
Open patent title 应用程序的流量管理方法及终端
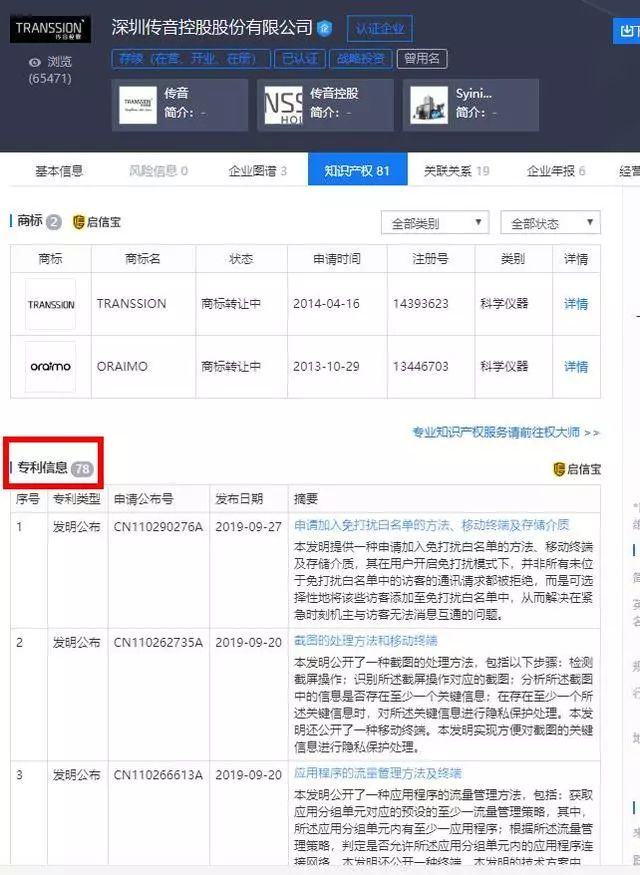click(x=378, y=773)
